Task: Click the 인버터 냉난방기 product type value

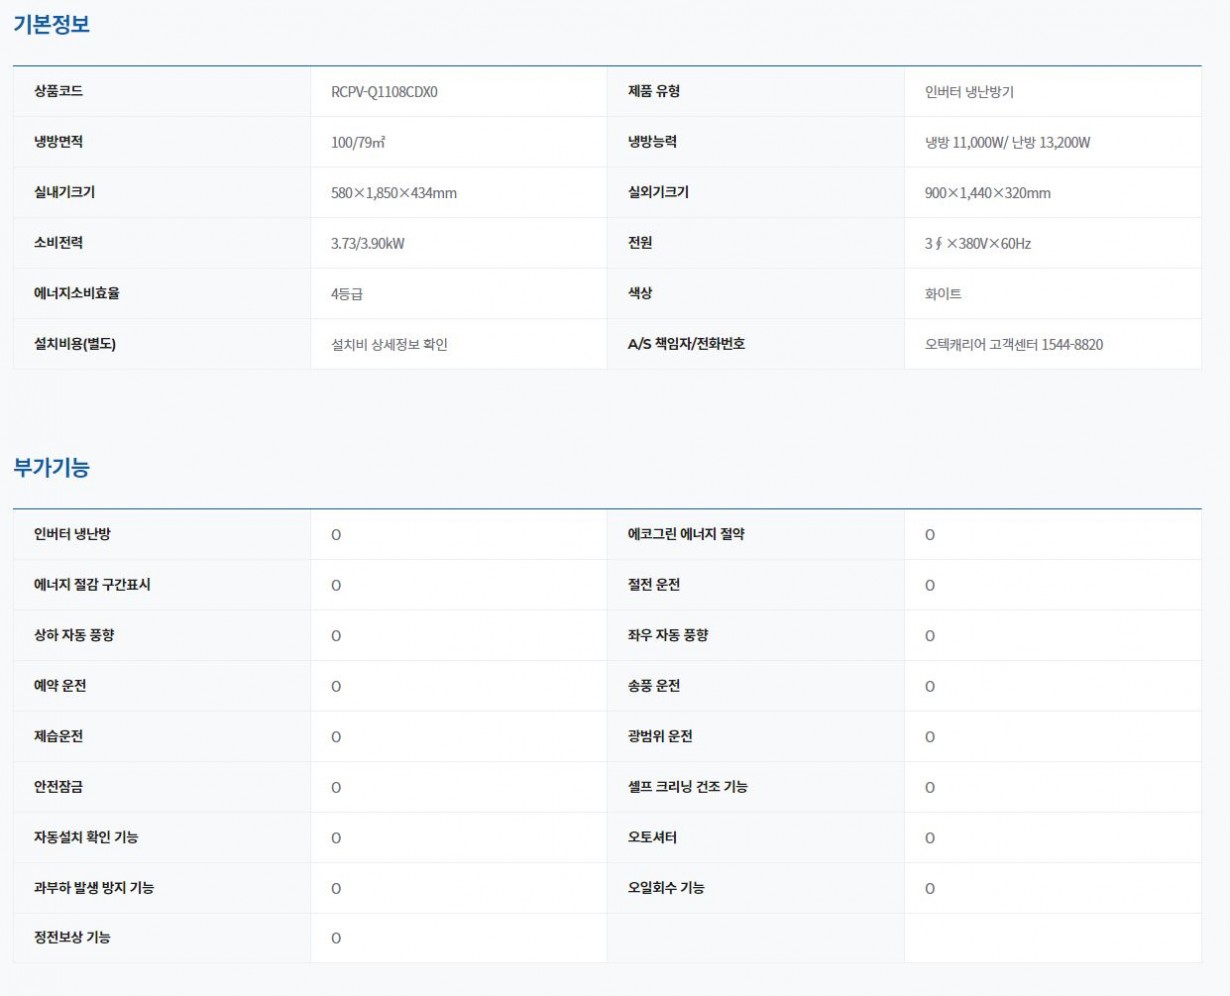Action: [x=969, y=92]
